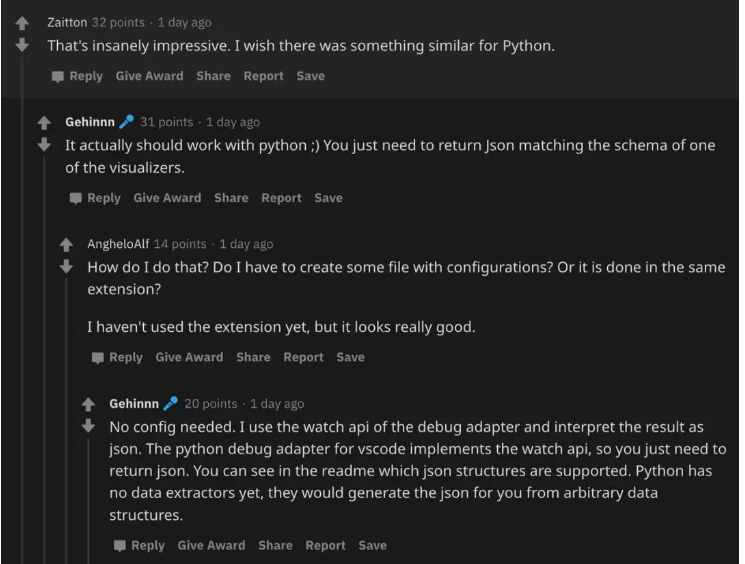The image size is (745, 564).
Task: Upvote Gehinnn's 20 points comment
Action: [x=88, y=405]
